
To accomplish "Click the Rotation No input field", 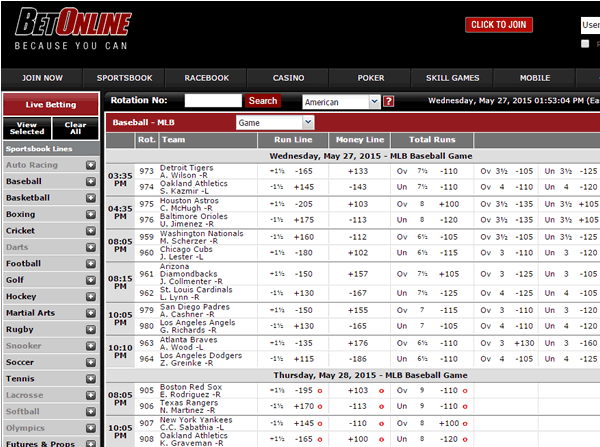I will click(213, 101).
